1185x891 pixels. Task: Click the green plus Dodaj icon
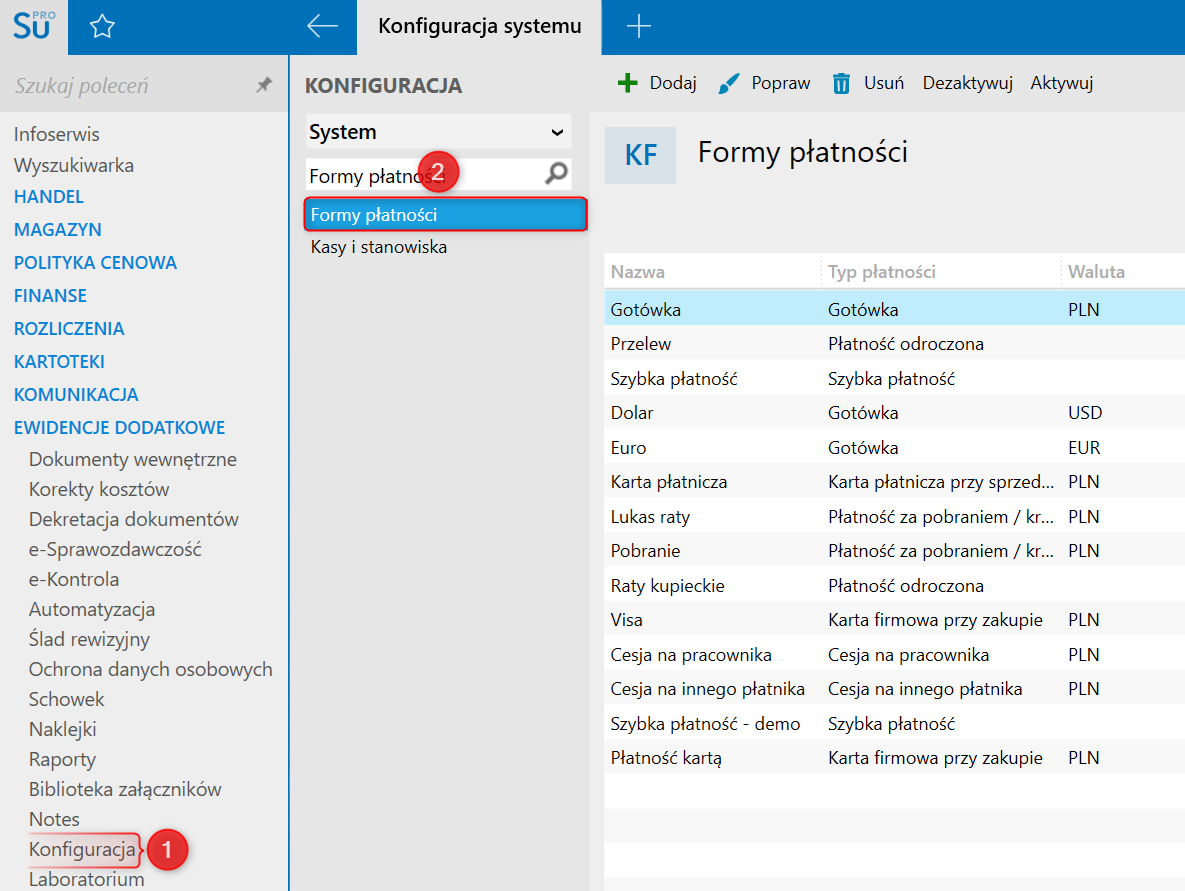[x=627, y=83]
